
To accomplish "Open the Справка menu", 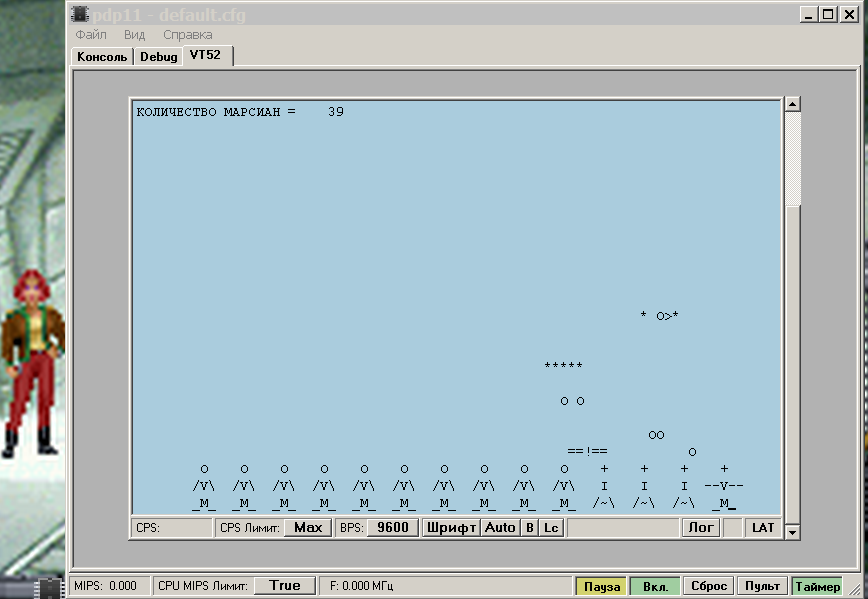I will point(188,35).
